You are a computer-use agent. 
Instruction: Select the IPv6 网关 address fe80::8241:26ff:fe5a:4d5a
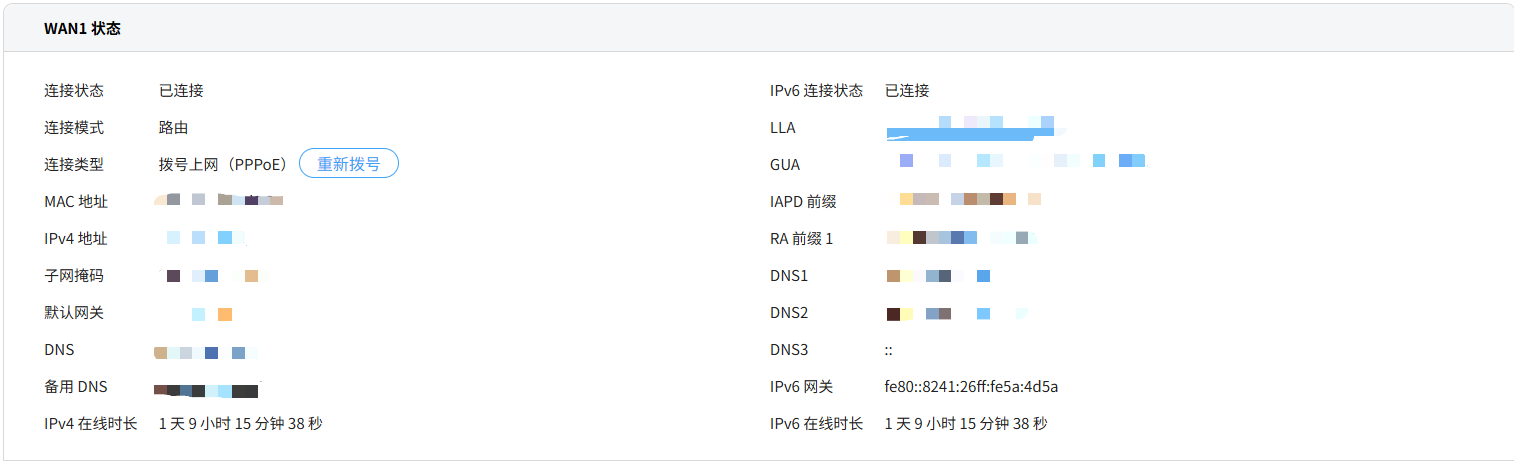pyautogui.click(x=971, y=387)
